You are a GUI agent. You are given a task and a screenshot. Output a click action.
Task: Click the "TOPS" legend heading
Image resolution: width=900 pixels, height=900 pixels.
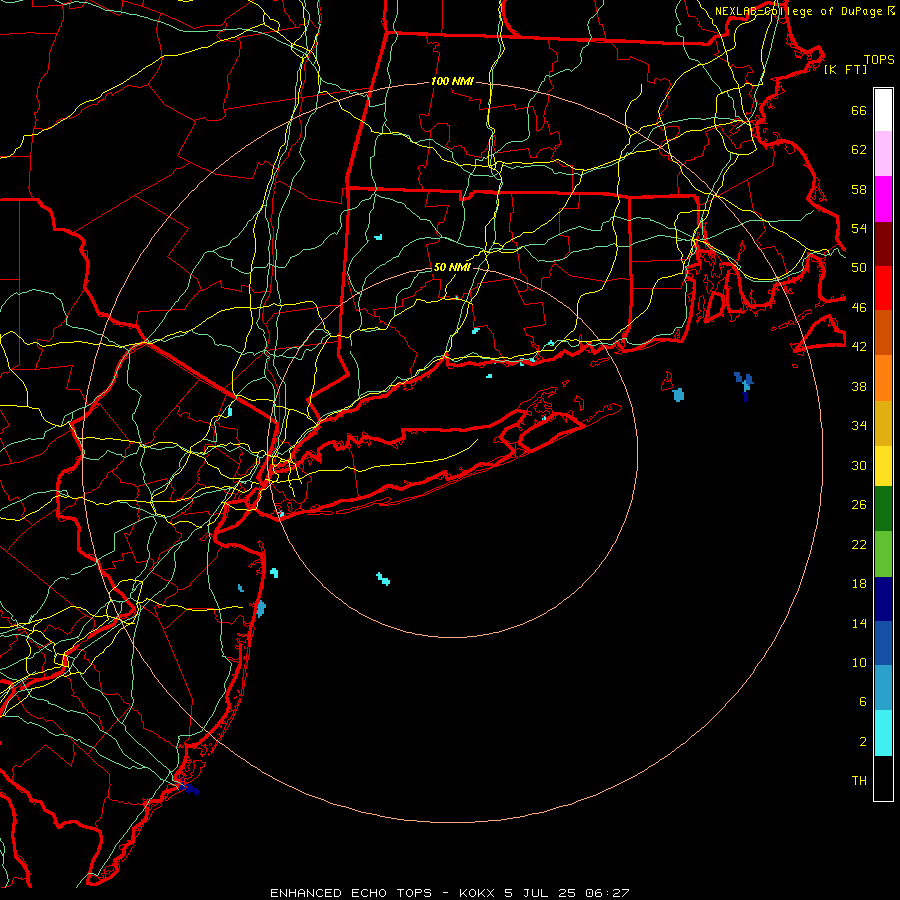pos(879,60)
